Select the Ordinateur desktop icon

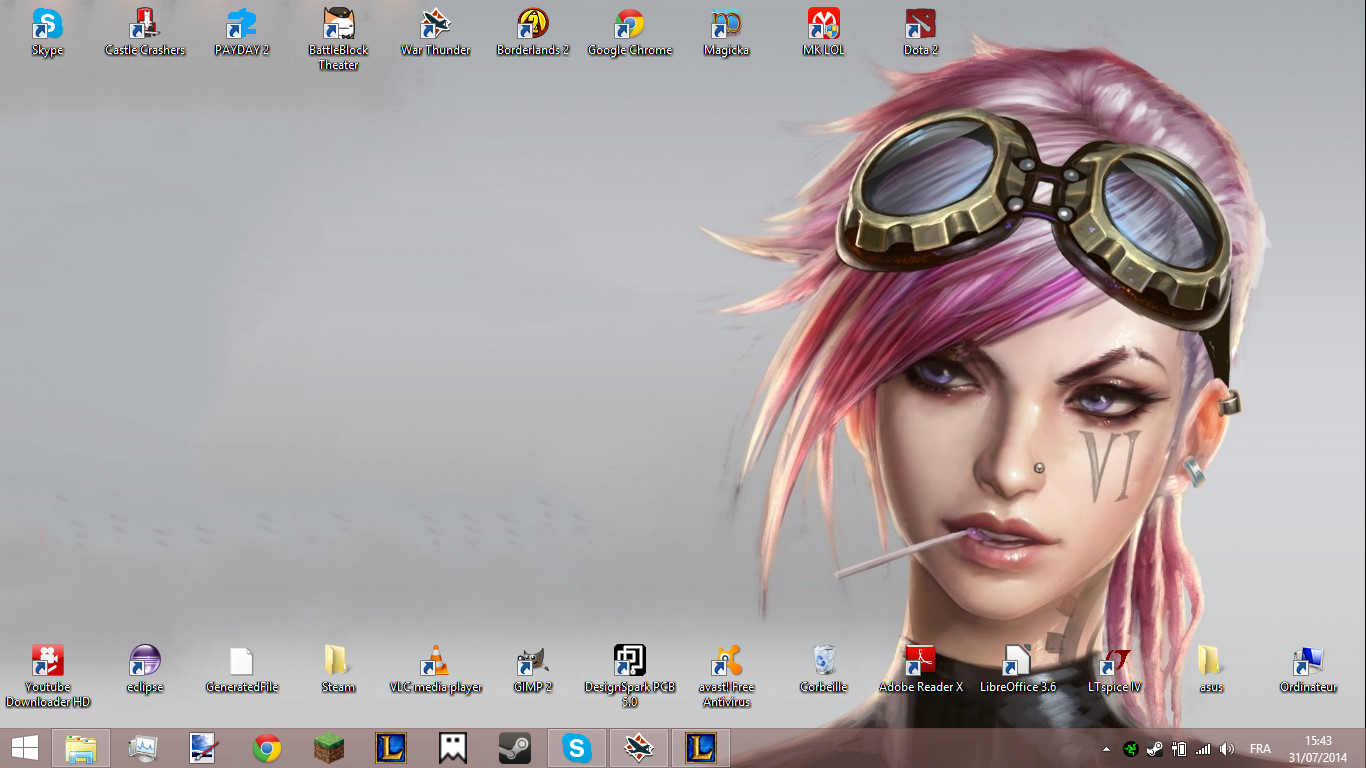(1308, 669)
